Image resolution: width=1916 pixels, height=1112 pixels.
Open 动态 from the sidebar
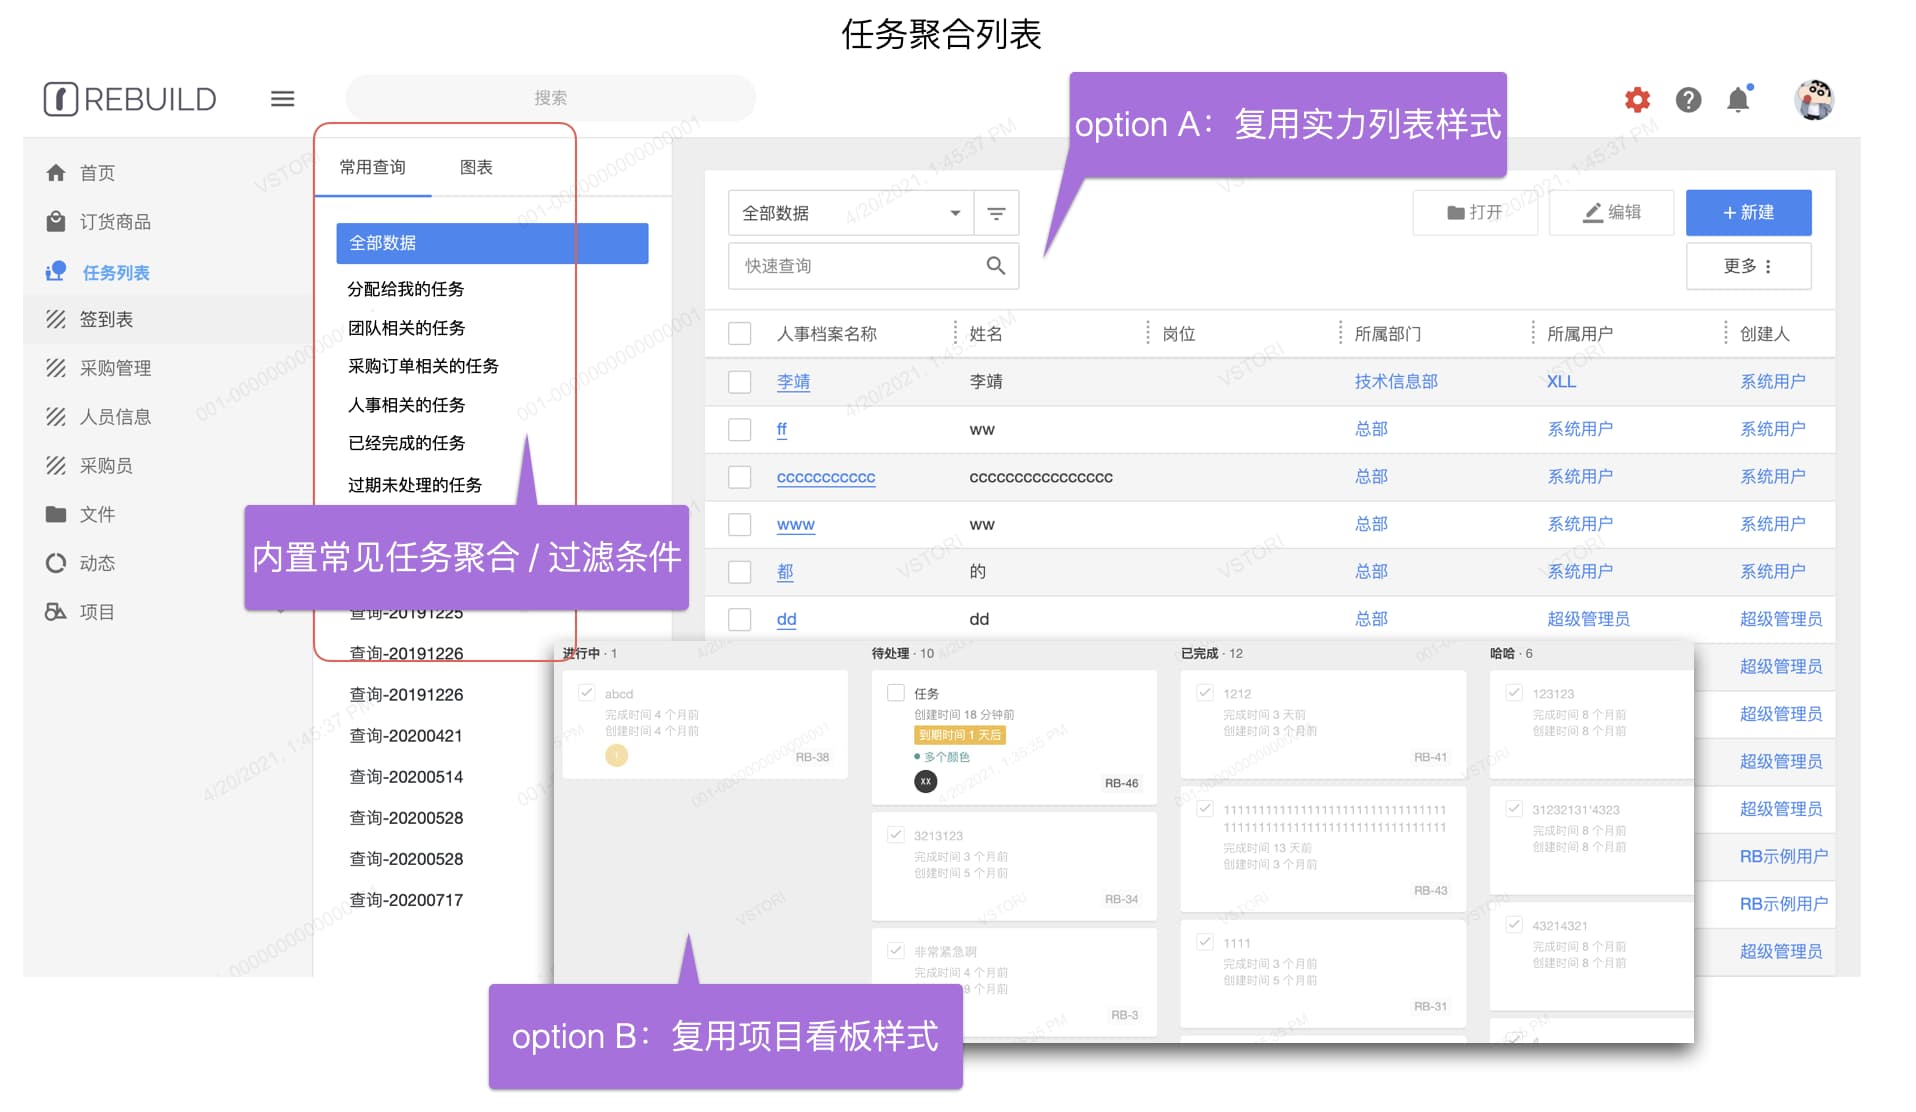pyautogui.click(x=97, y=562)
